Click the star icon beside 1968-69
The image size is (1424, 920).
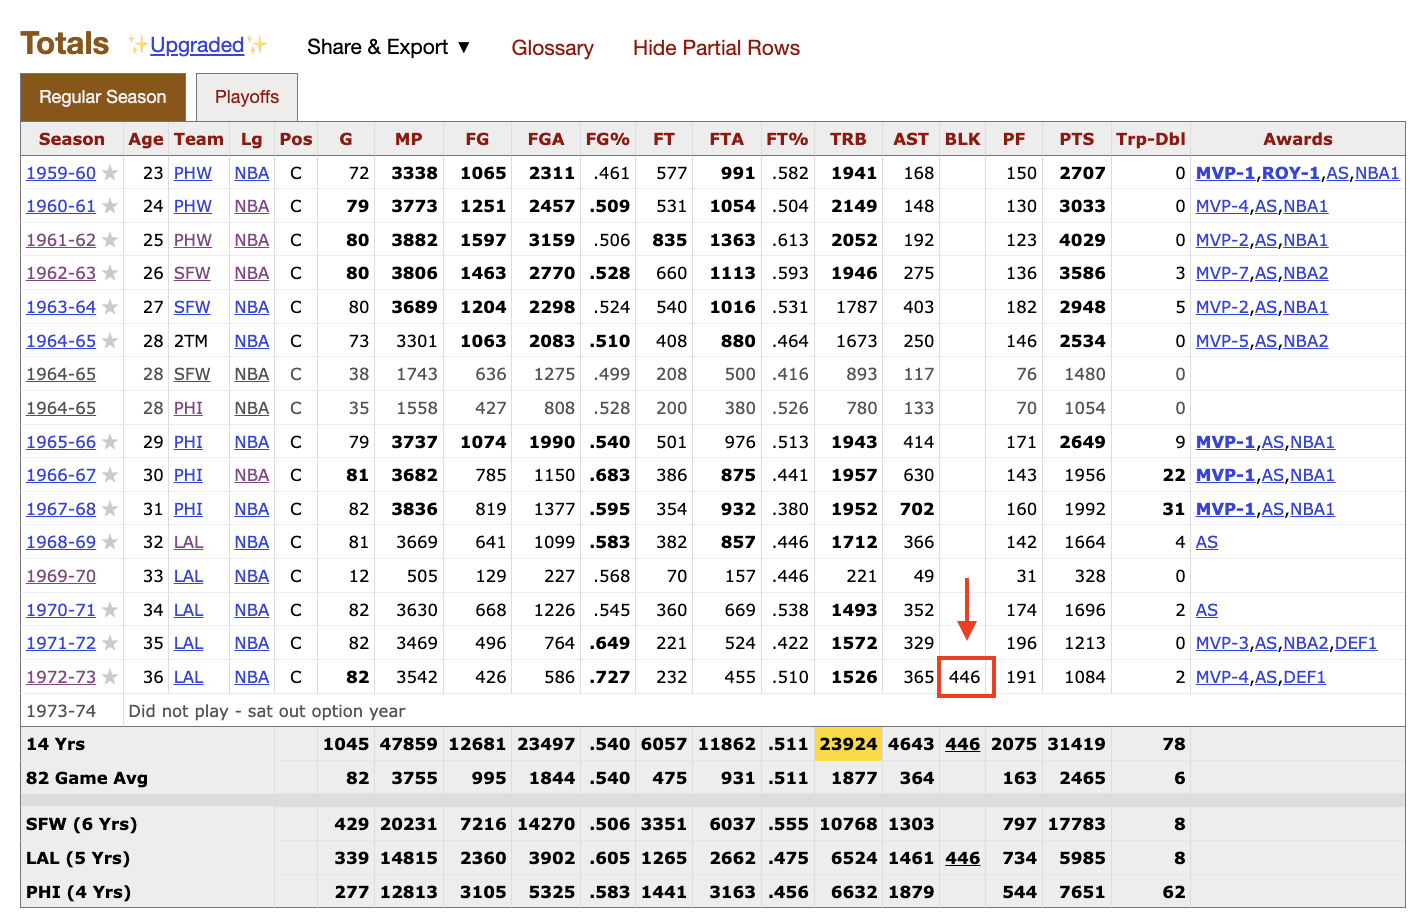pyautogui.click(x=110, y=542)
